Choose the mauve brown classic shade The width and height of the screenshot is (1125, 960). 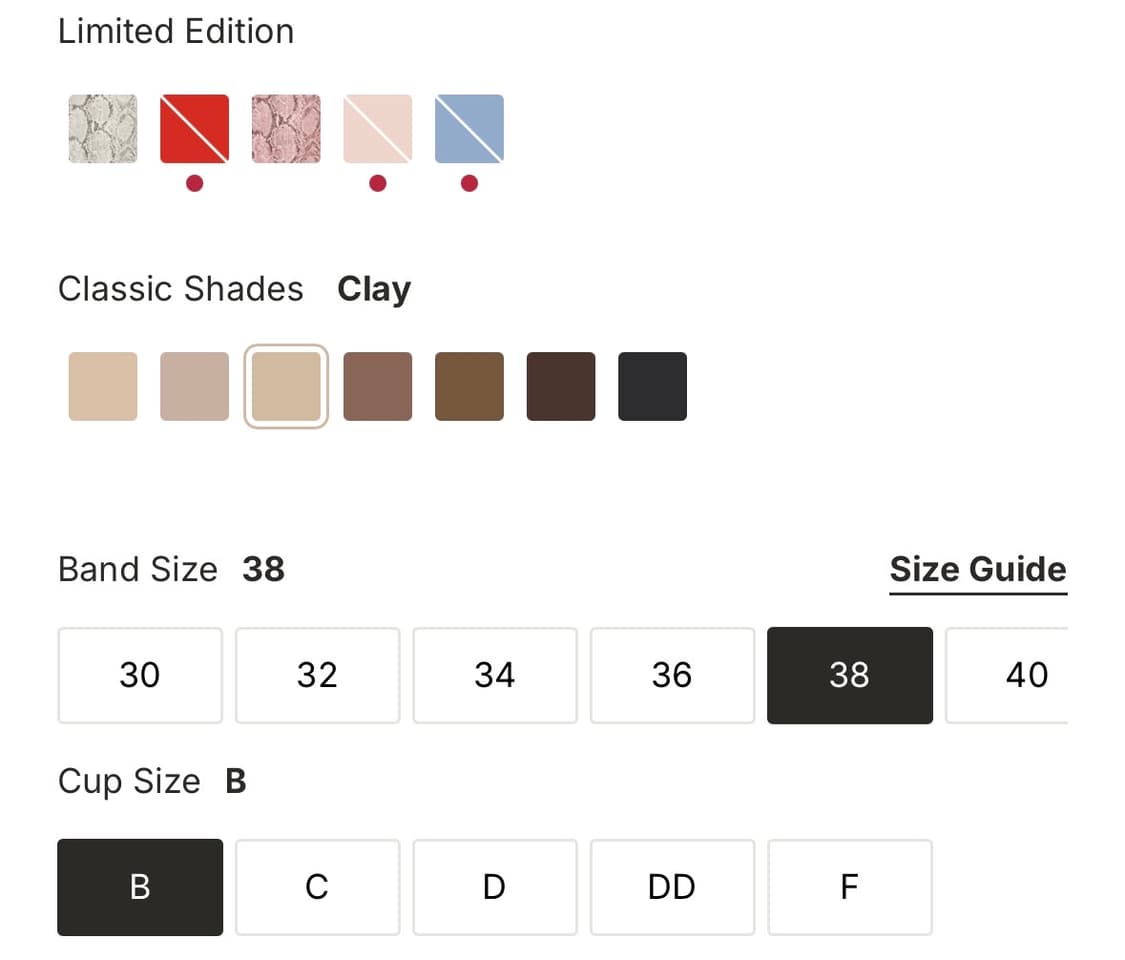point(378,386)
